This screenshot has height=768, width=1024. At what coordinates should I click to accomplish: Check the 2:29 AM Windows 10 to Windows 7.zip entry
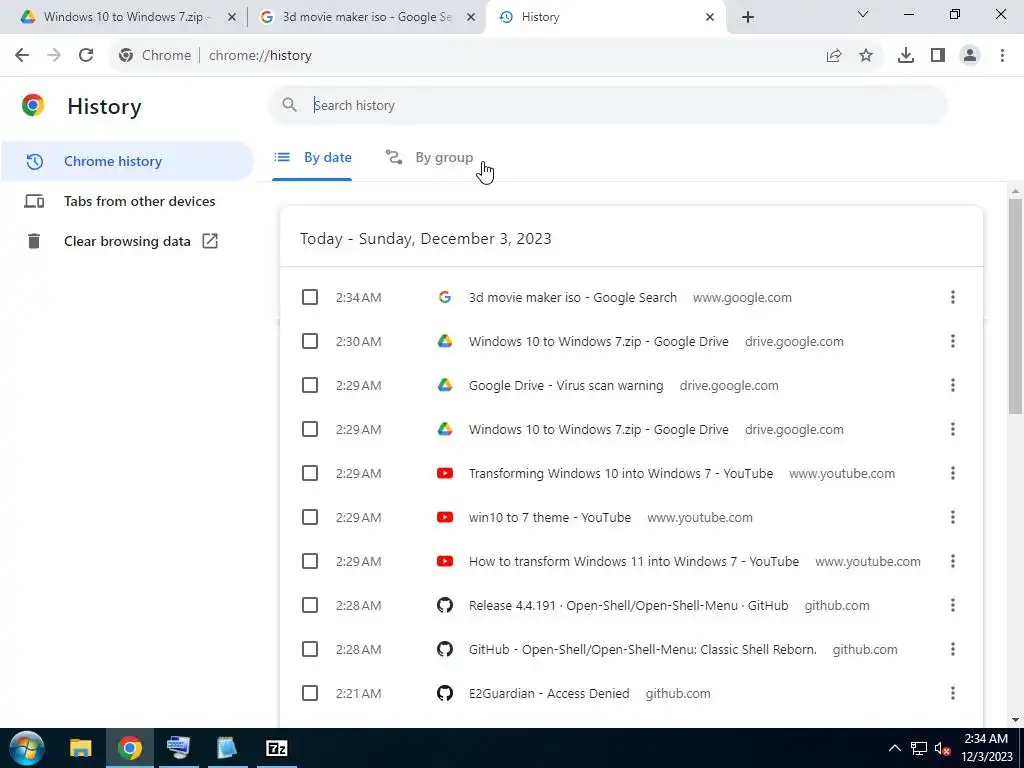(310, 429)
